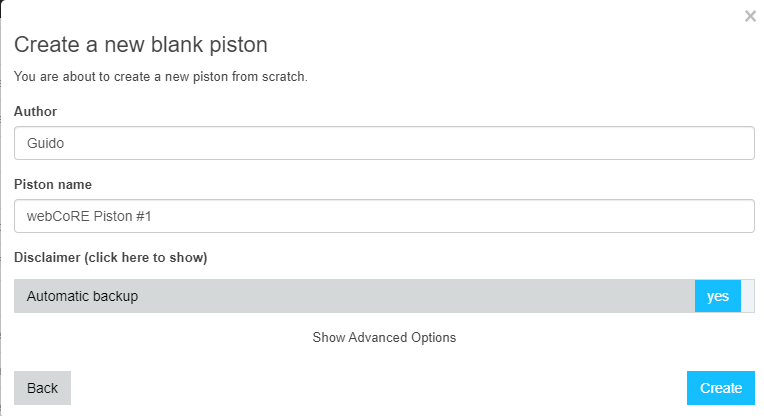Disable automatic backup using yes toggle

(x=718, y=296)
